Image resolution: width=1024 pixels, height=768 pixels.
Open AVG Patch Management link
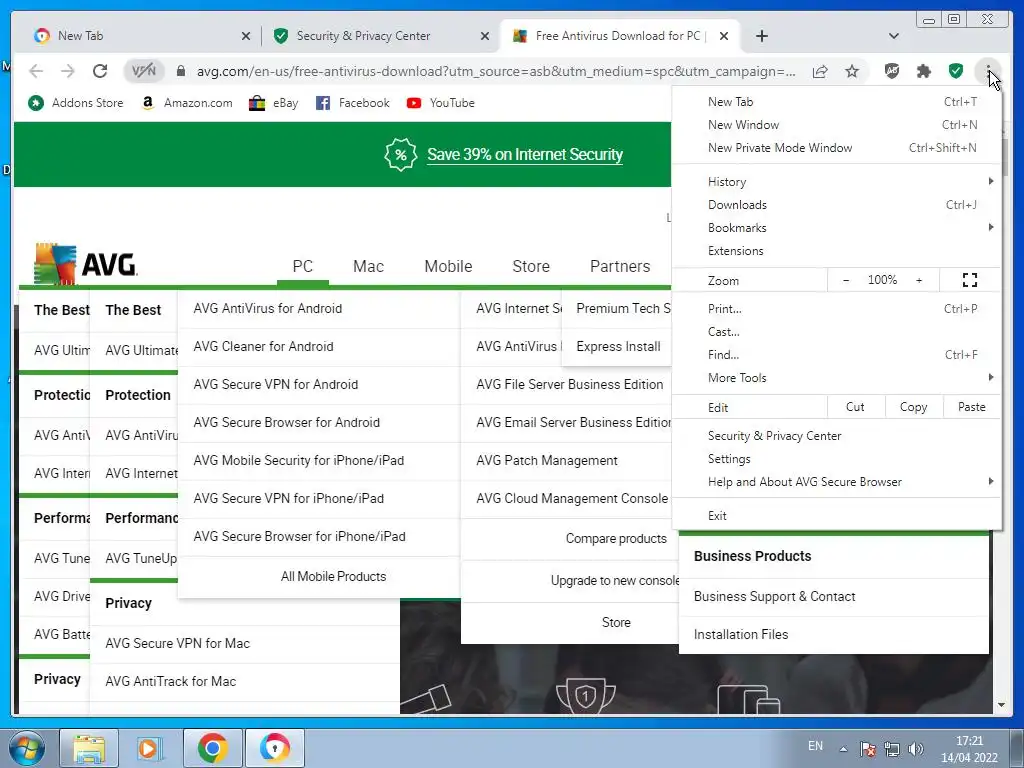[x=547, y=460]
